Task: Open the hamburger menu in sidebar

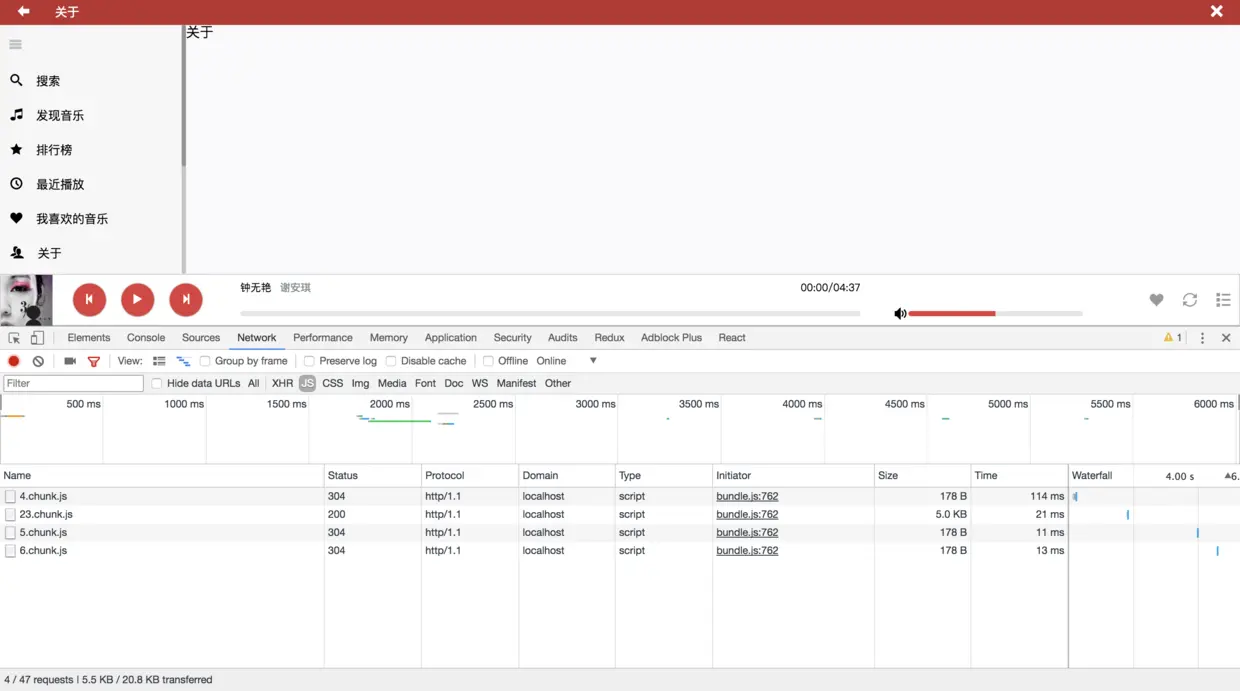Action: point(15,44)
